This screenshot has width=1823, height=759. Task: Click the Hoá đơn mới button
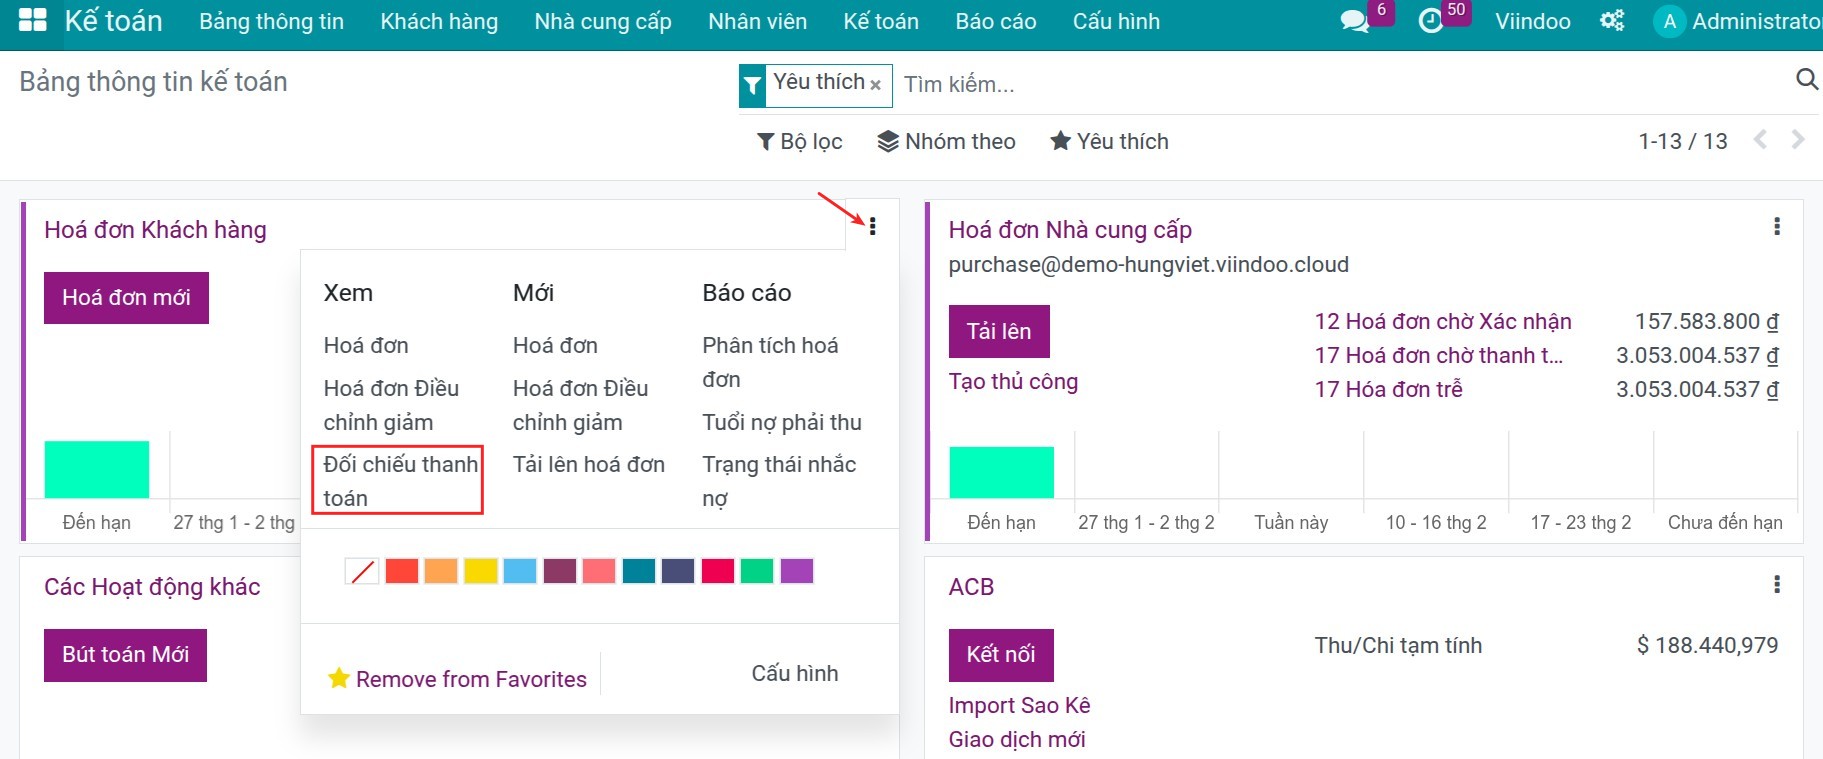pyautogui.click(x=126, y=298)
